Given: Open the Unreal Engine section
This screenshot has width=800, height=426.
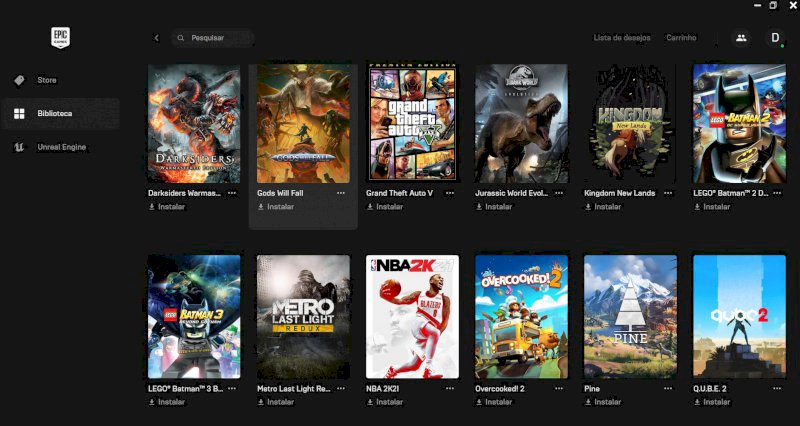Looking at the screenshot, I should click(60, 147).
